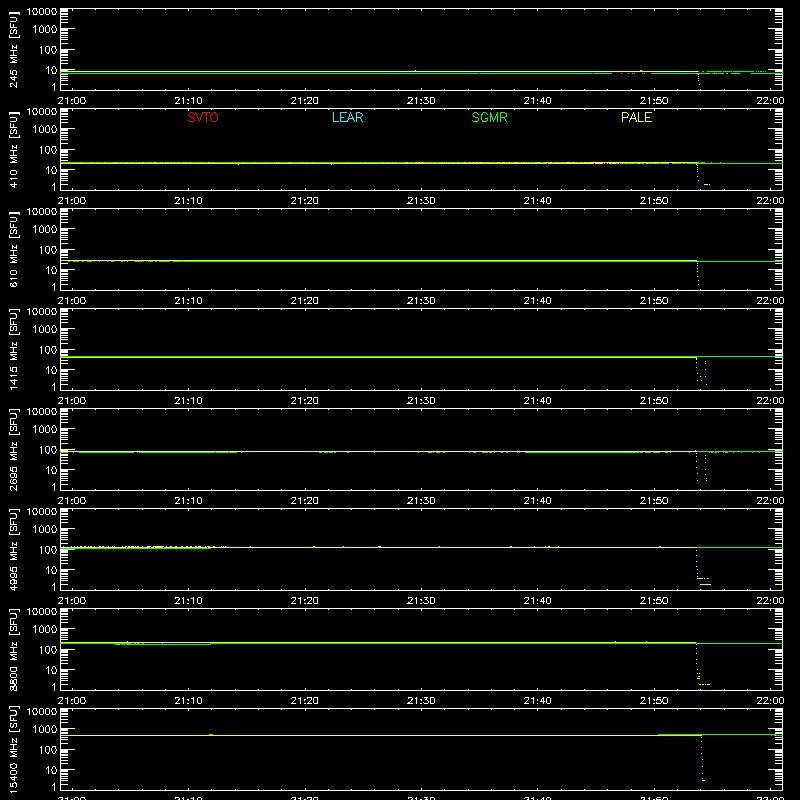Select the 1415 MHz [SFU] axis title
This screenshot has height=800, width=800.
(13, 350)
